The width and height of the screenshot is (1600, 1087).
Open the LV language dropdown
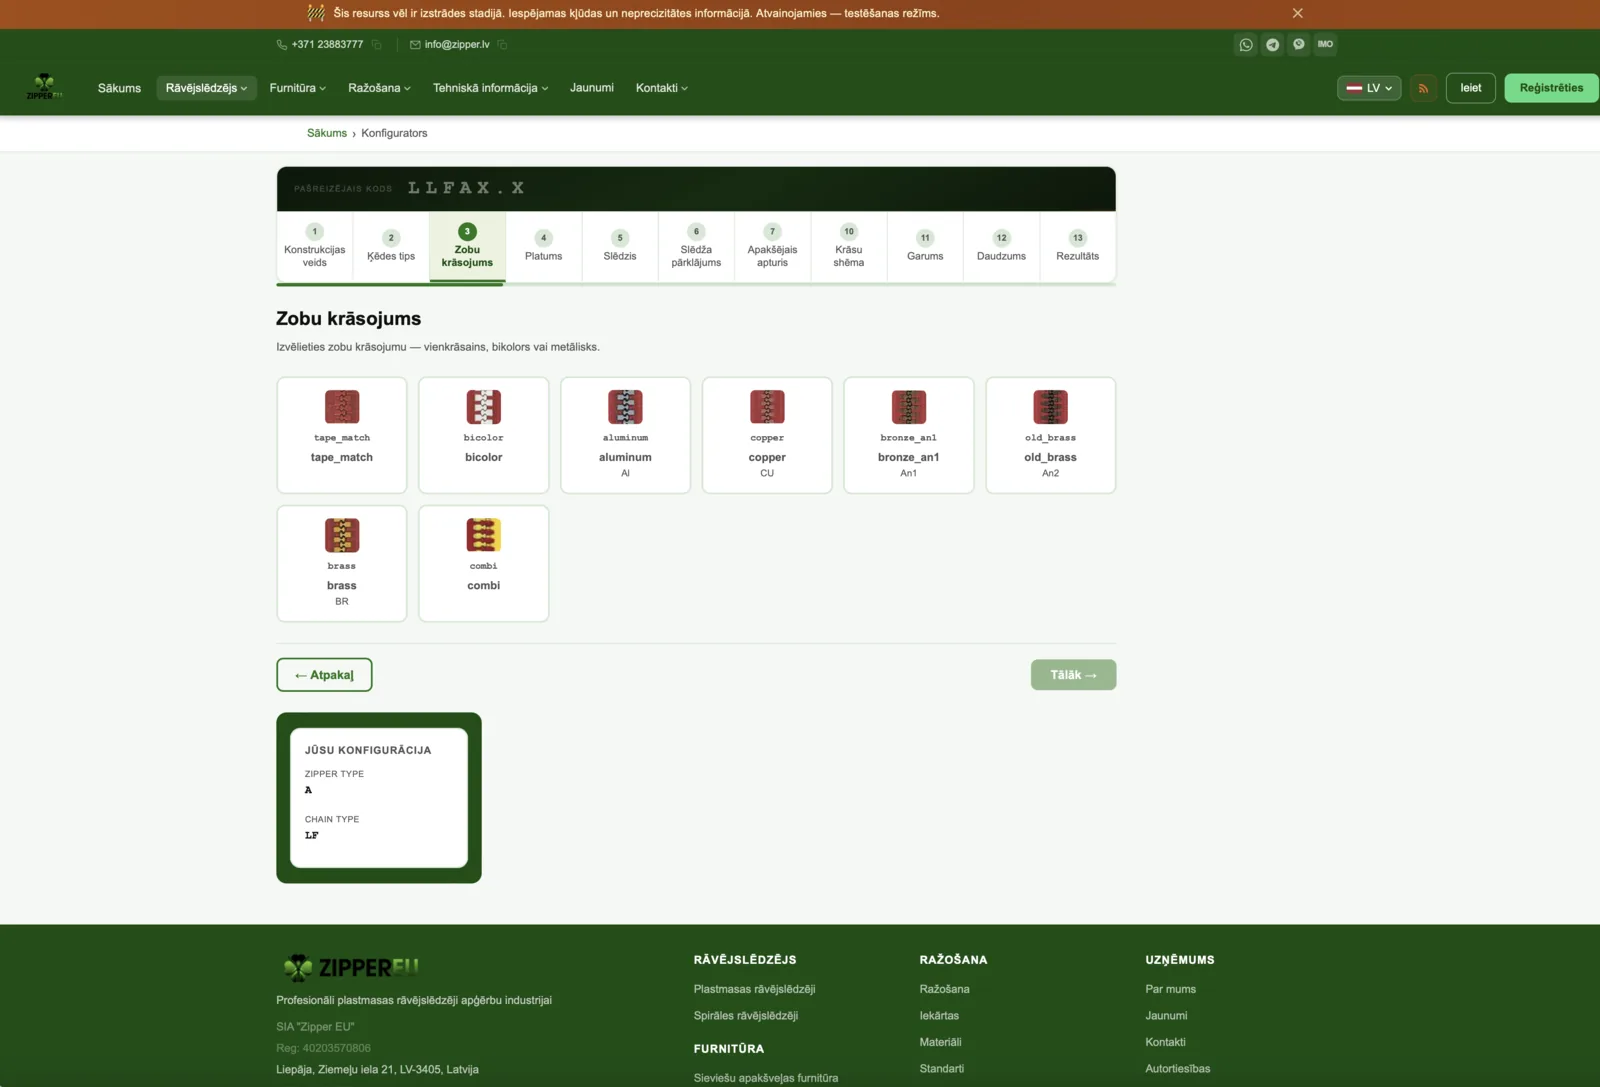pyautogui.click(x=1369, y=88)
